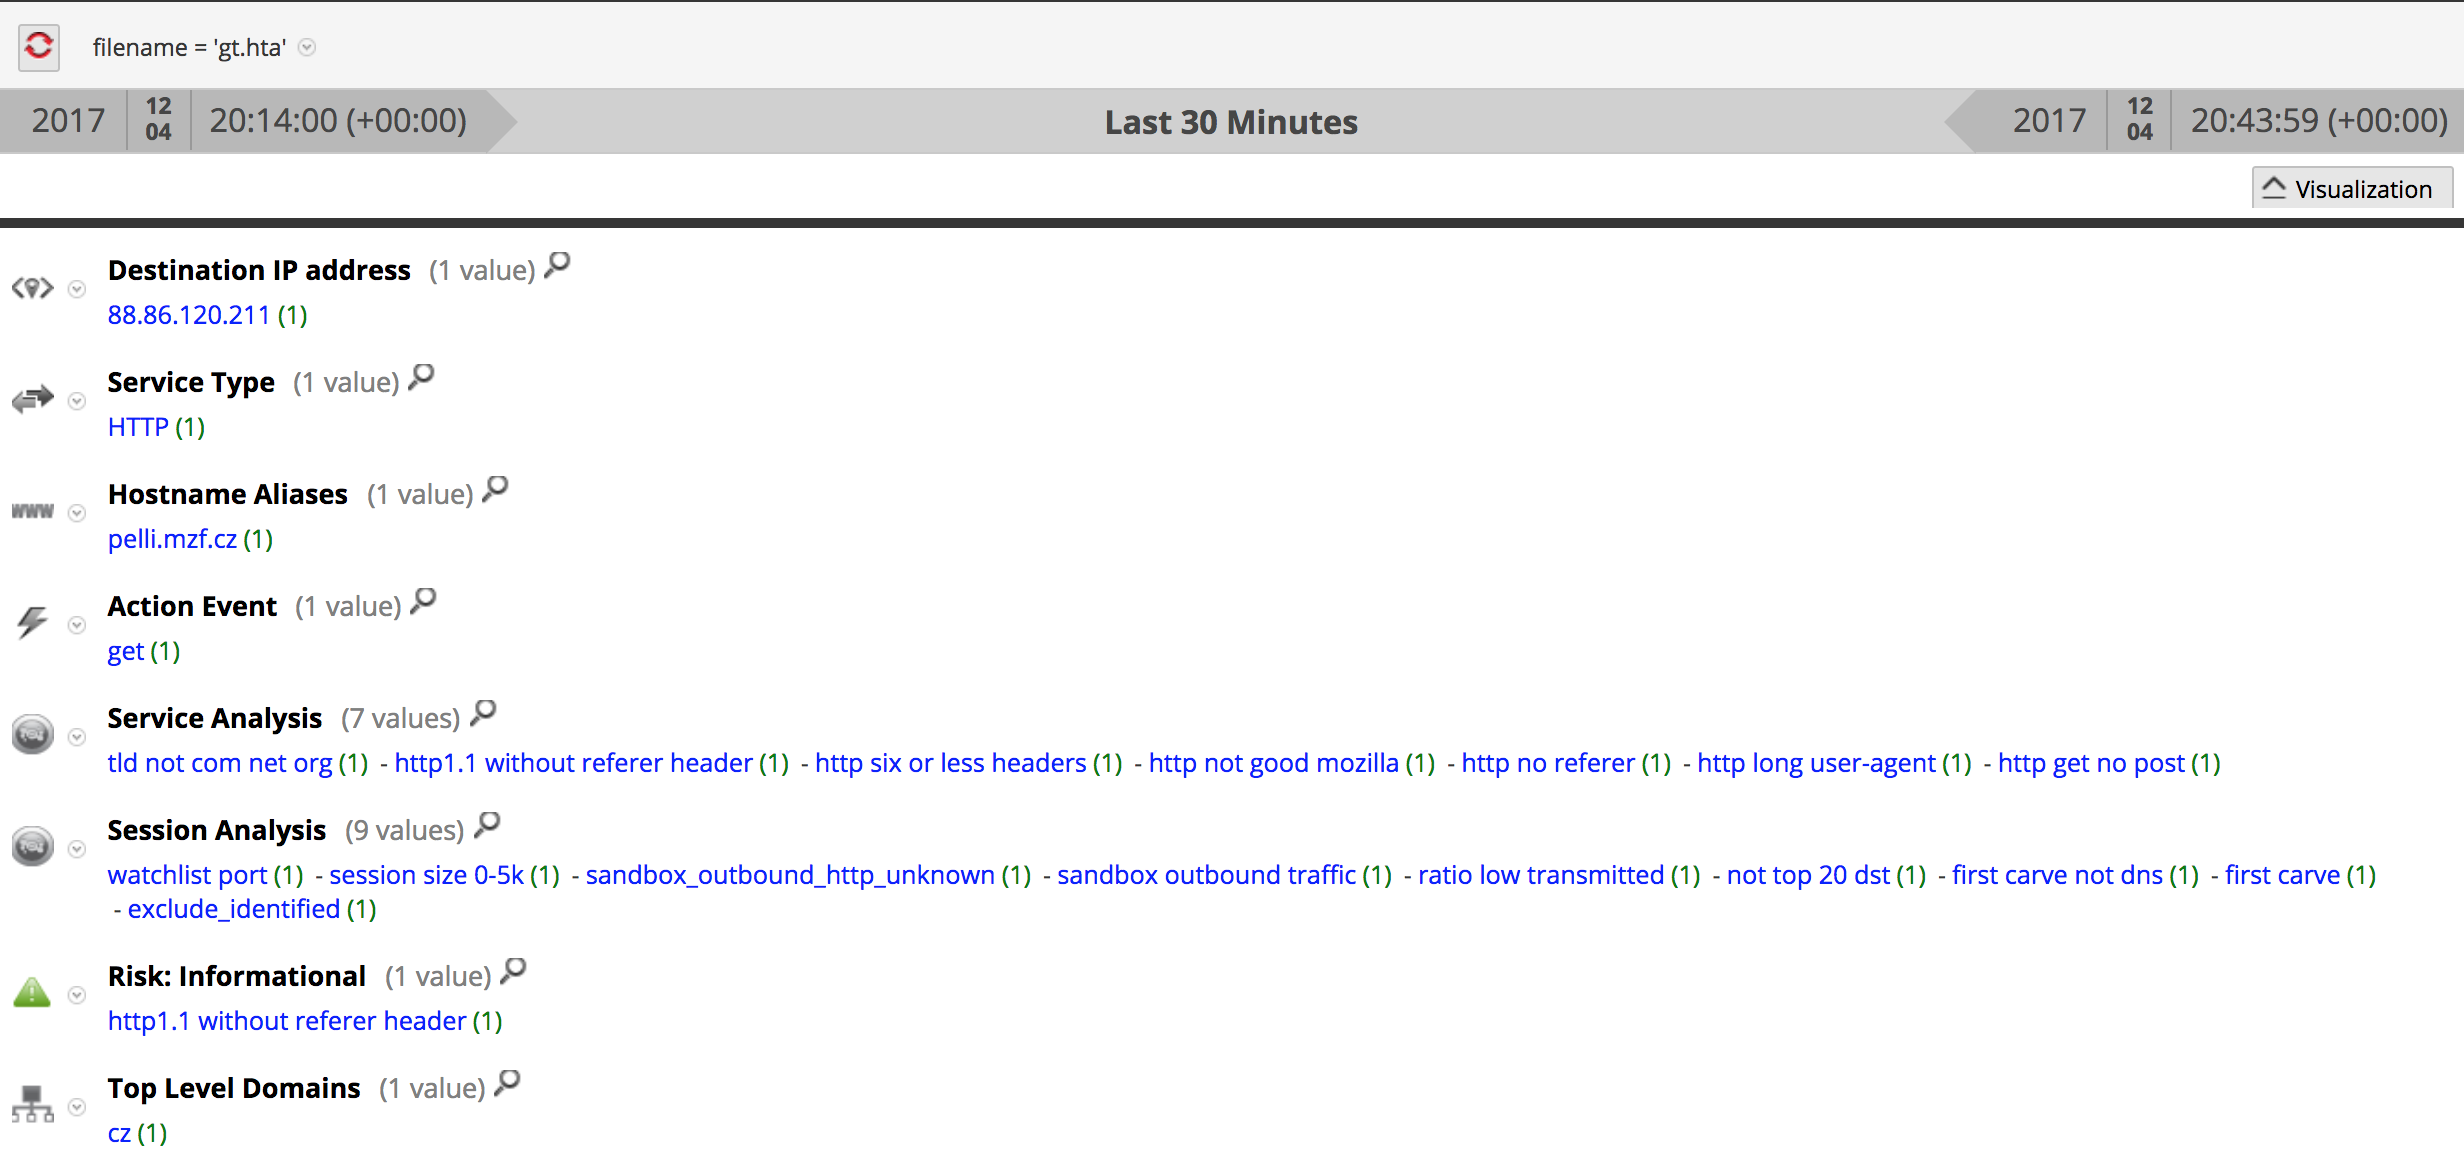Collapse the Visualization panel
Screen dimensions: 2464x1168
[2350, 188]
